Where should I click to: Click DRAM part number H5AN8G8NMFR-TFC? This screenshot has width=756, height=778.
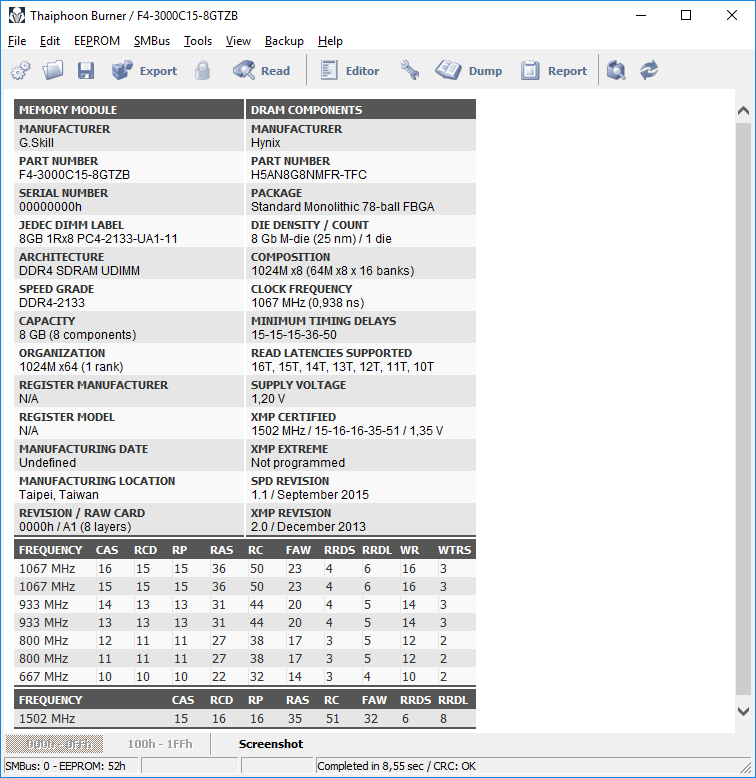click(309, 175)
